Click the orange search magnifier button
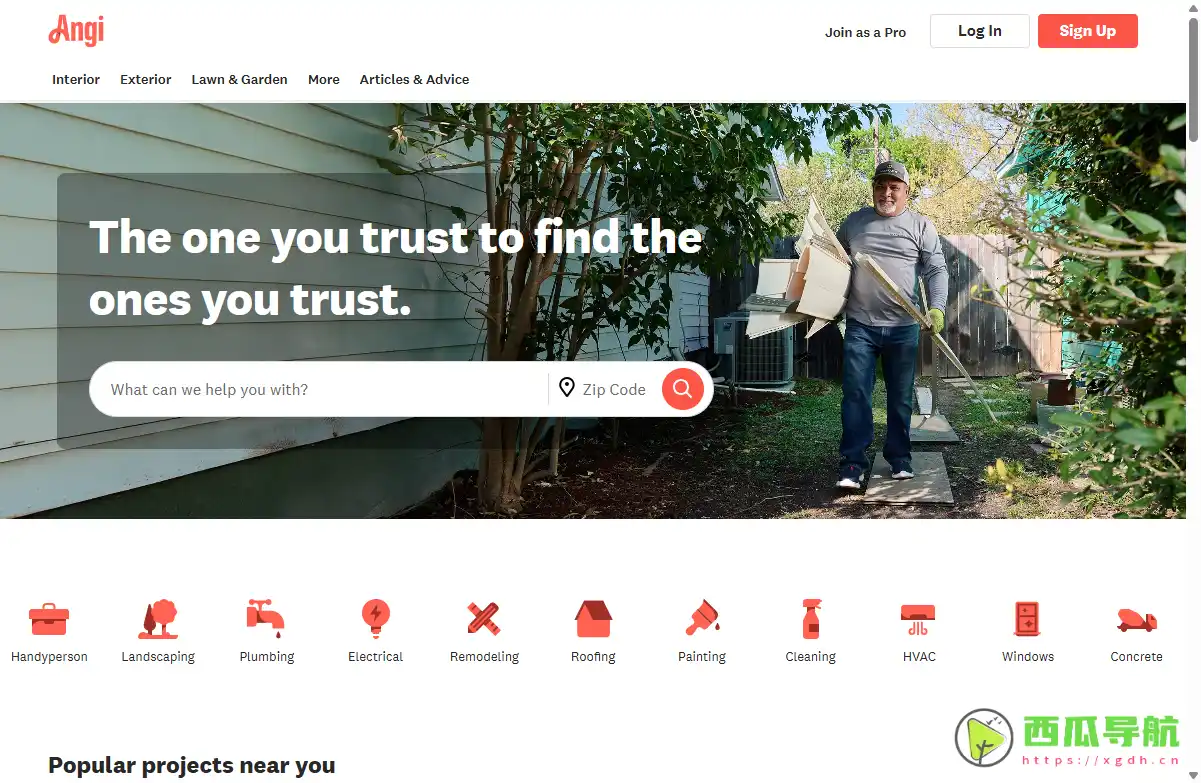Viewport: 1201px width, 783px height. click(683, 389)
